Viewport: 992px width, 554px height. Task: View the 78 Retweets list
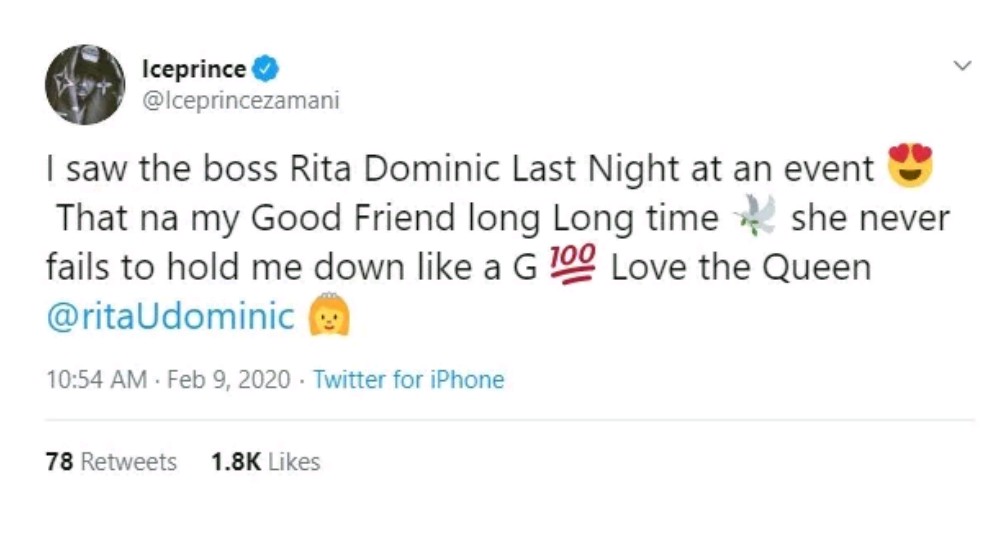point(111,462)
